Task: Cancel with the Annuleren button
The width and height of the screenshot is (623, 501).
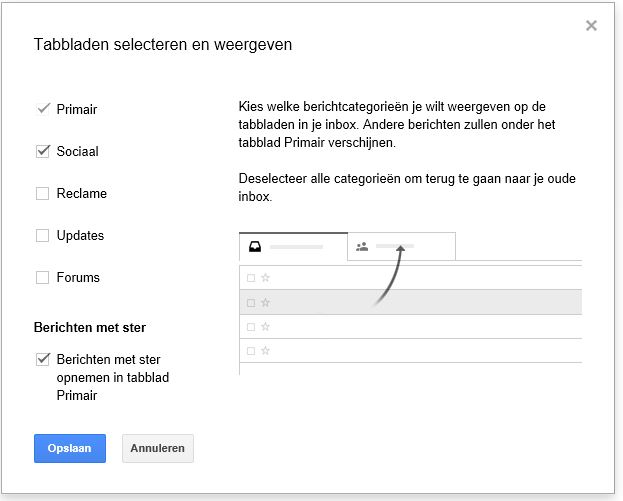Action: tap(158, 448)
